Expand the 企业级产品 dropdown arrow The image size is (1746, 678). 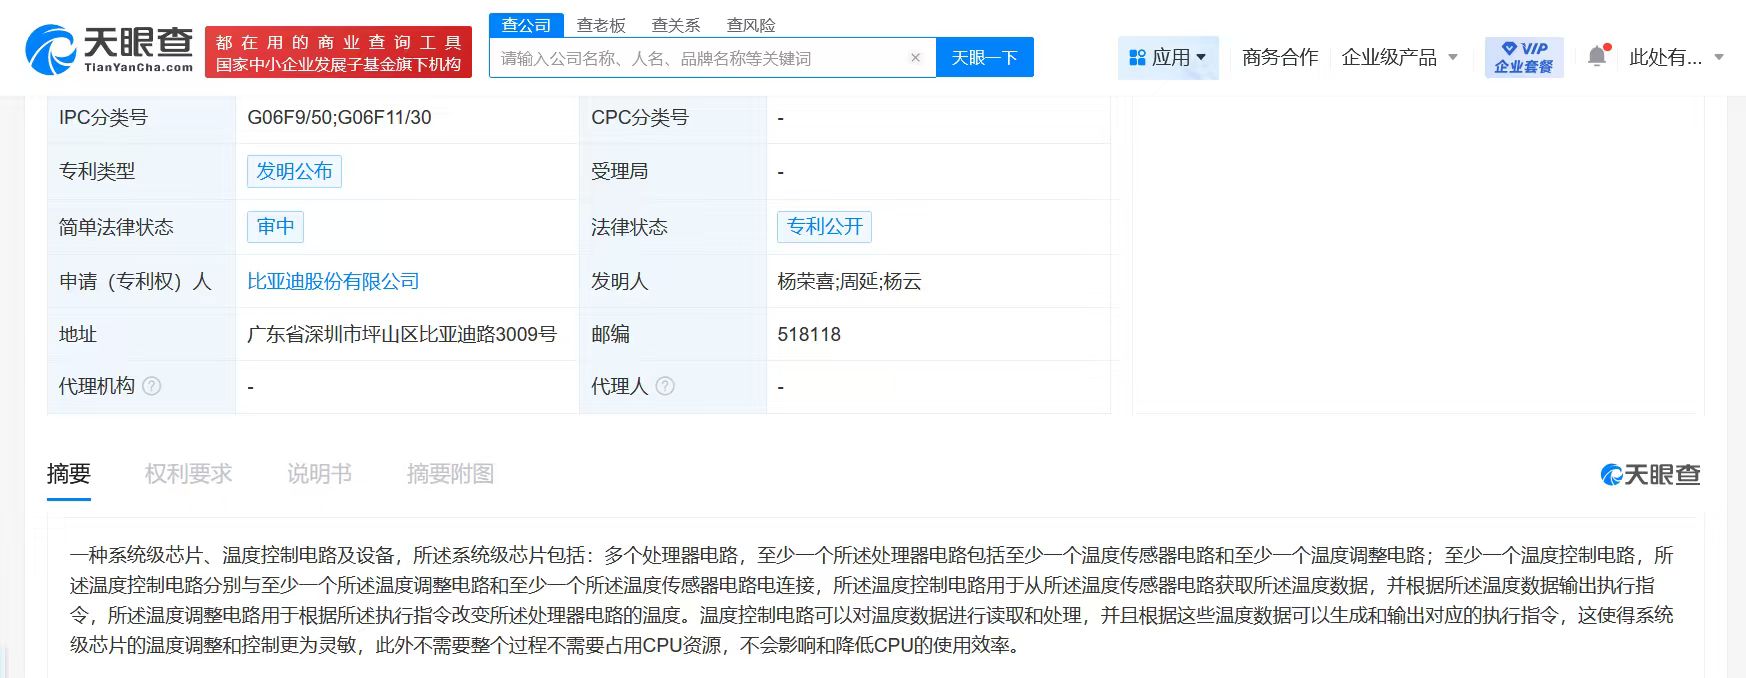click(x=1453, y=58)
